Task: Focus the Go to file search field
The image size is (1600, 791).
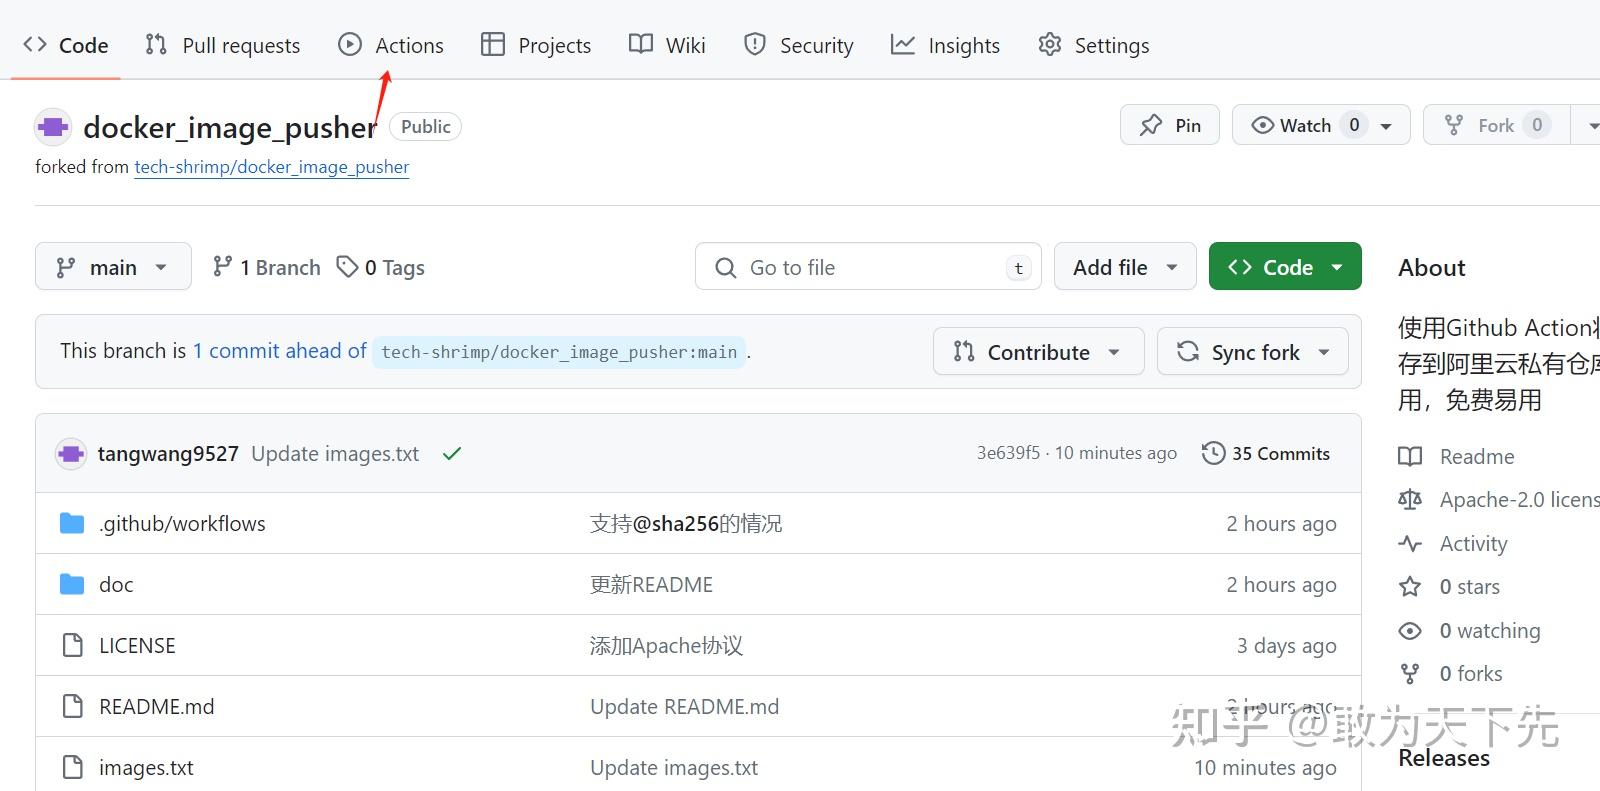Action: pyautogui.click(x=868, y=267)
